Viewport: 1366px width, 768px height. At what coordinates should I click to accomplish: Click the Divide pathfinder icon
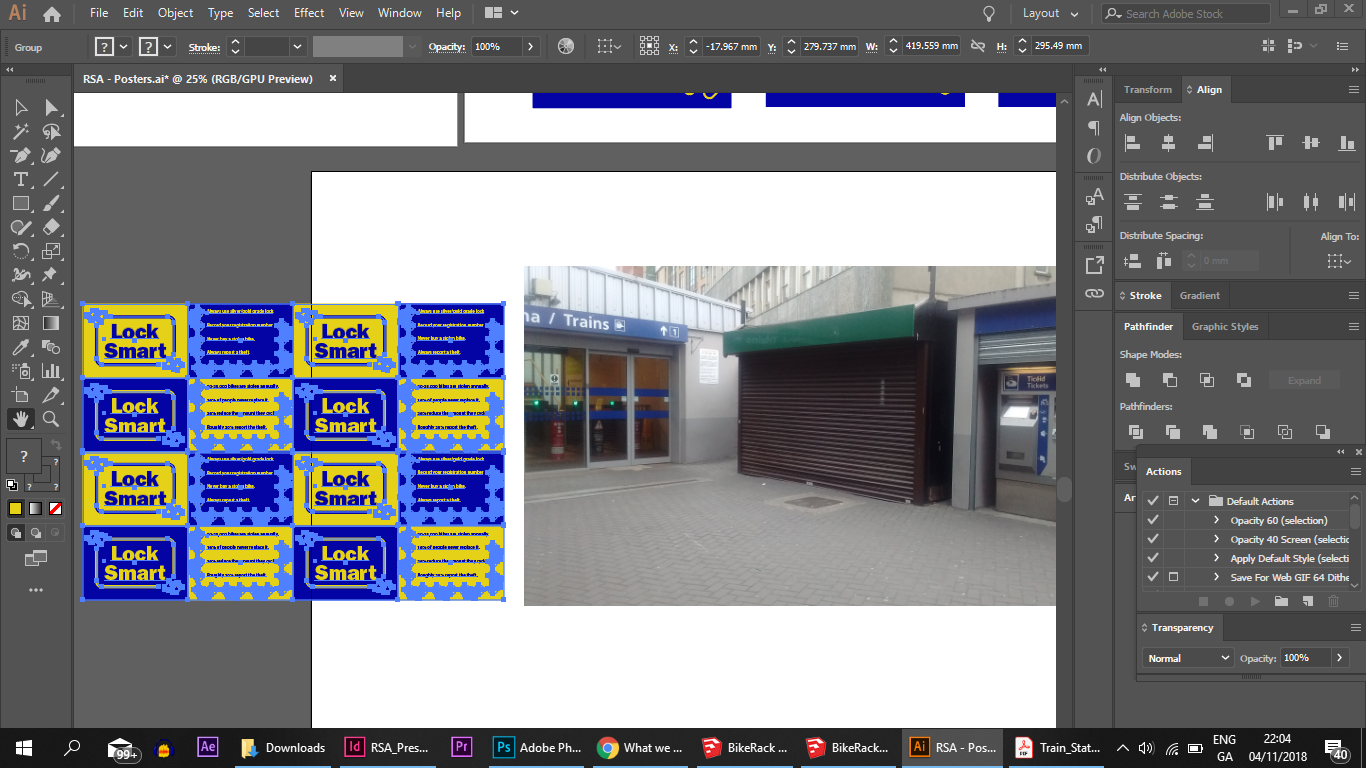[x=1135, y=432]
